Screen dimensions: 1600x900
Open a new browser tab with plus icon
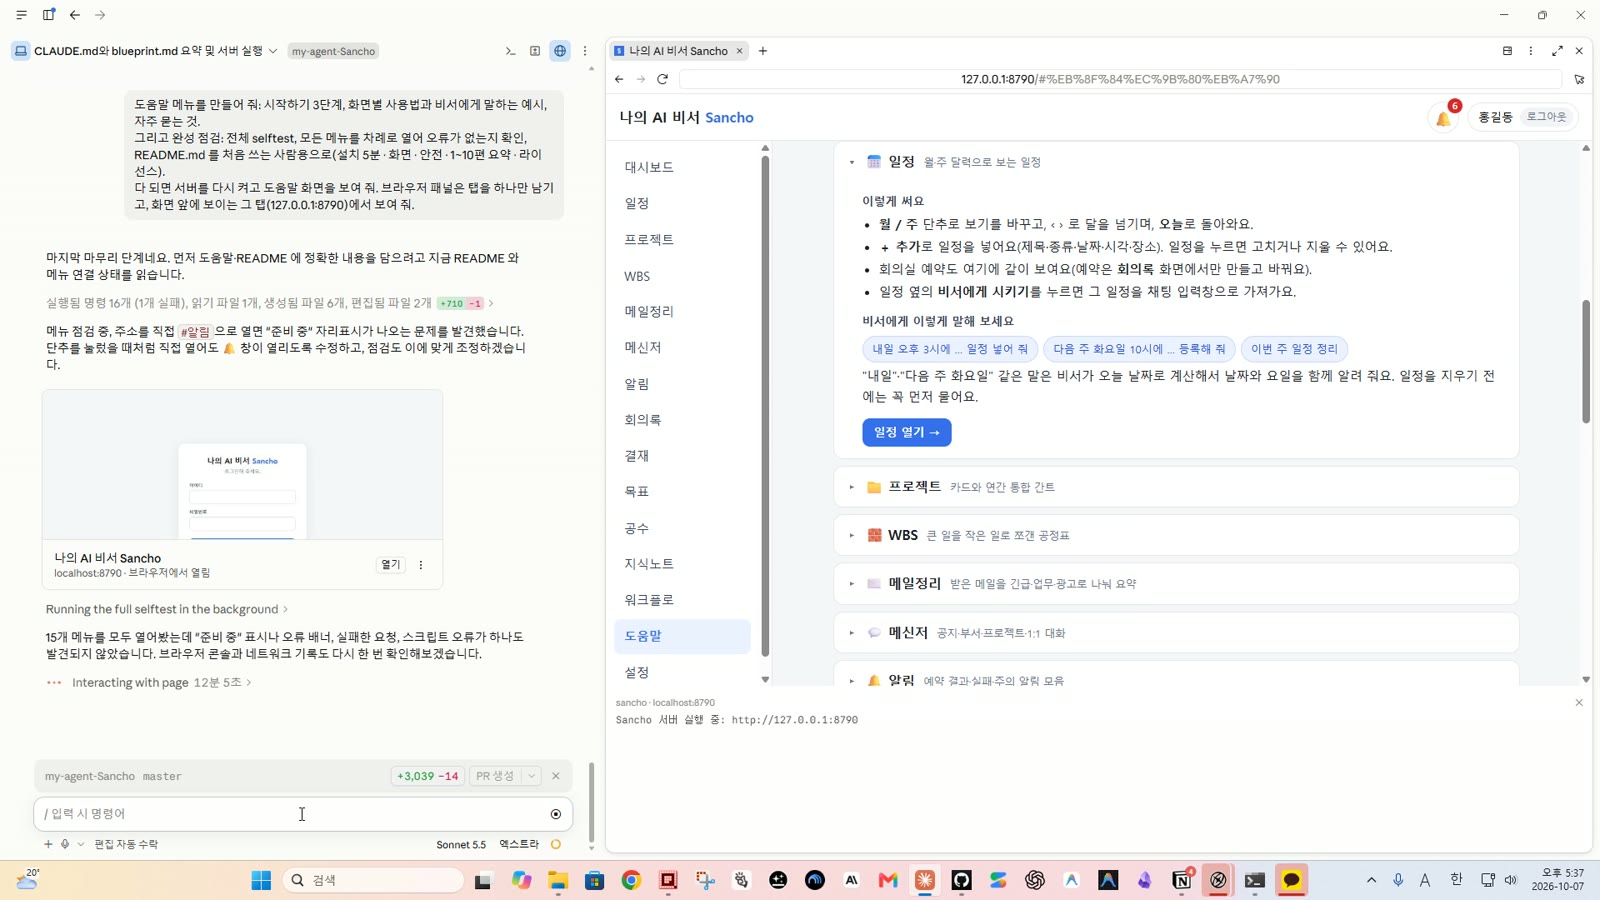(763, 51)
